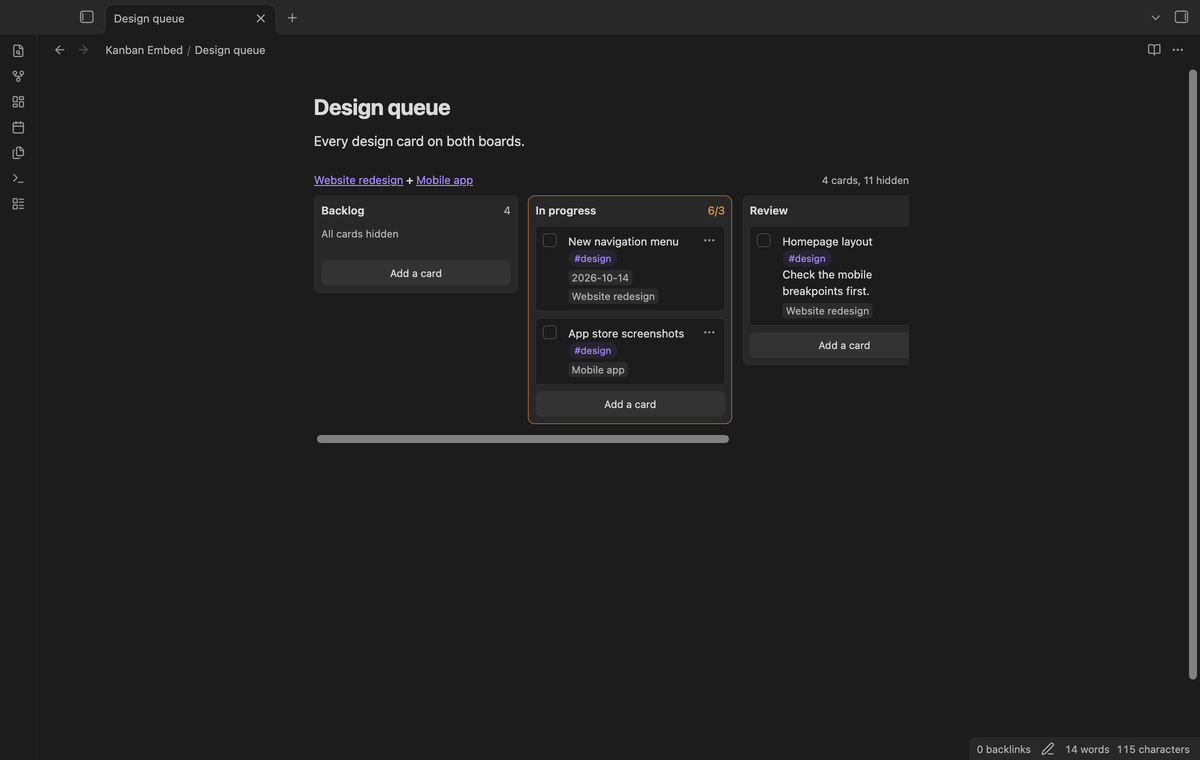Open the New navigation menu card options

(709, 241)
